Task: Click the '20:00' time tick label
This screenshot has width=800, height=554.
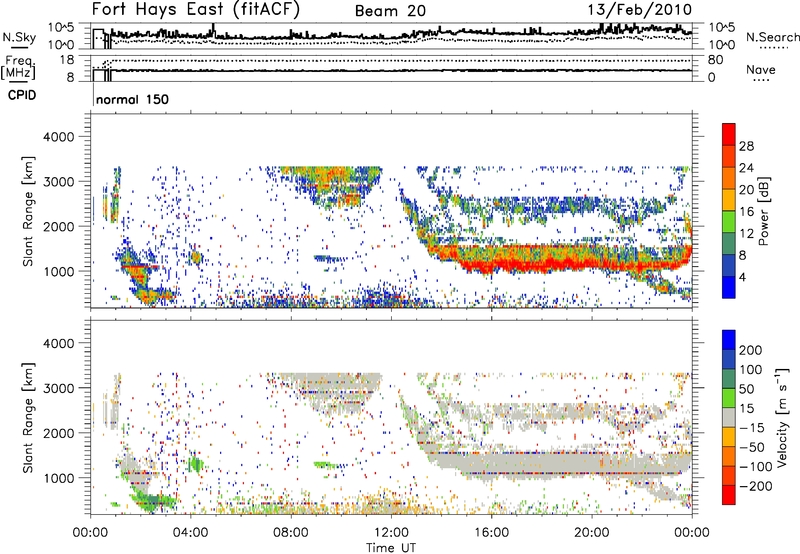Action: pyautogui.click(x=592, y=533)
